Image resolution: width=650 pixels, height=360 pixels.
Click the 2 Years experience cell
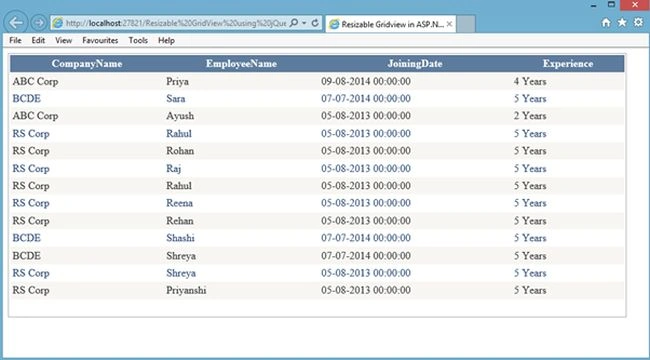(530, 116)
